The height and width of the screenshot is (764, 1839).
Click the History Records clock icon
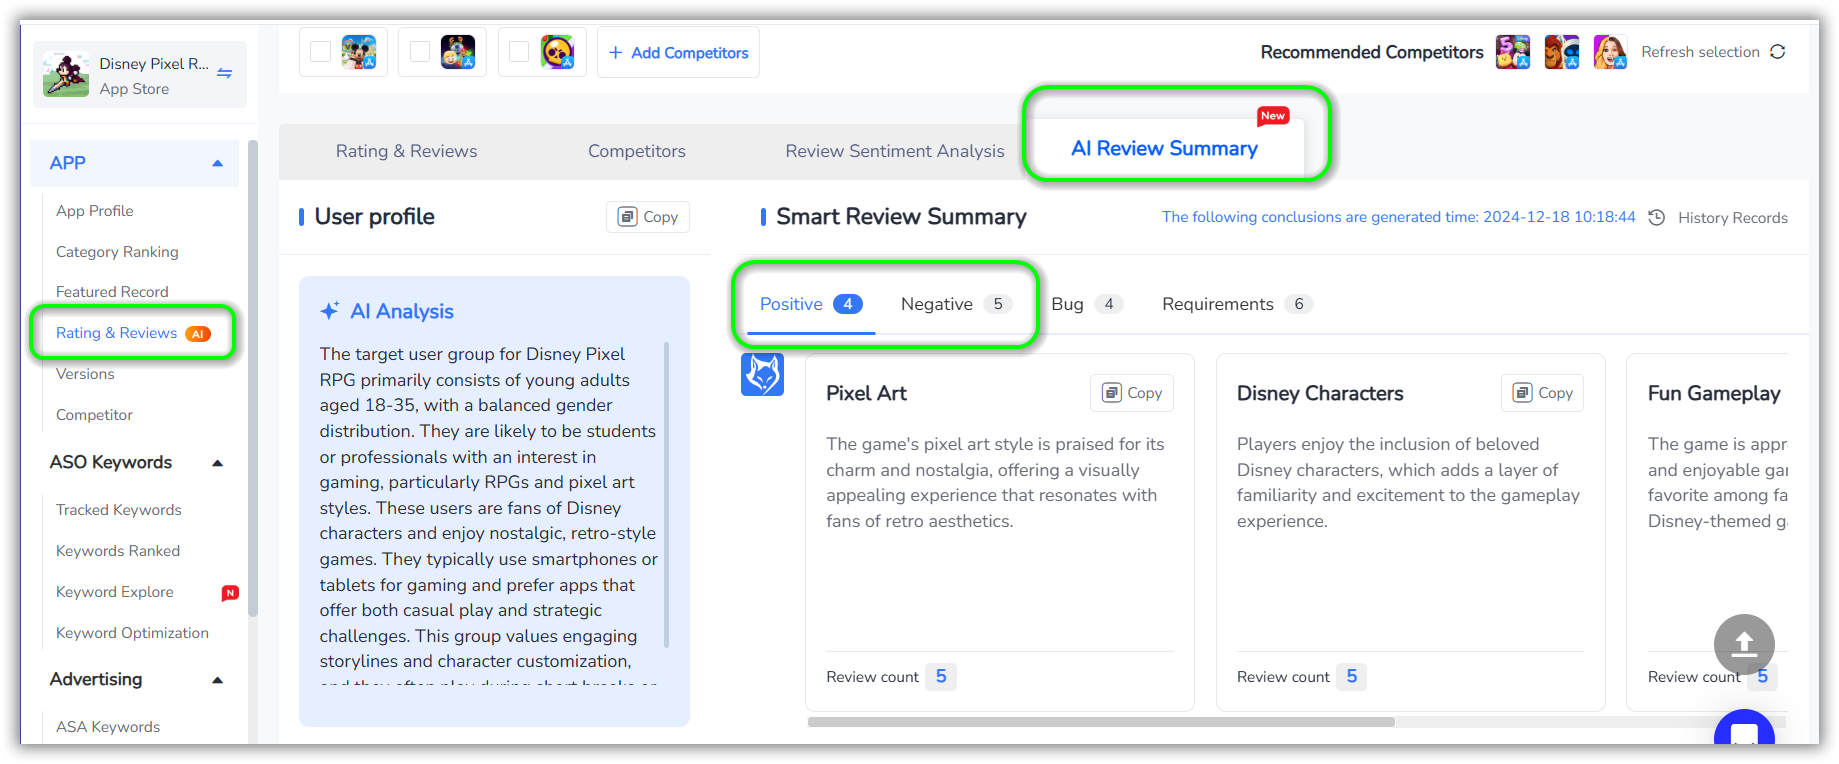[1657, 218]
